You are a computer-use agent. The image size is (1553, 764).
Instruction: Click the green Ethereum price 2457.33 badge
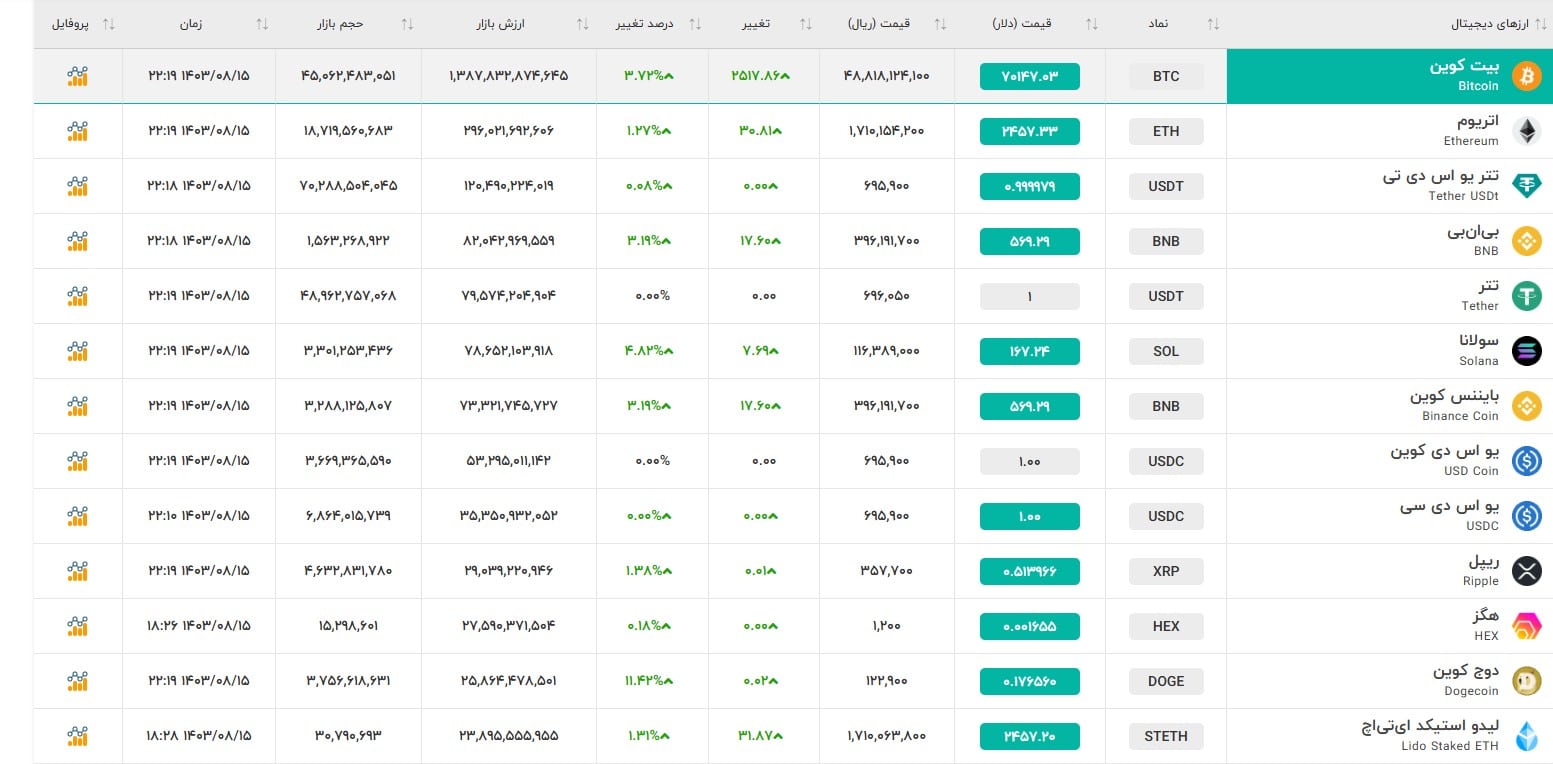click(x=1029, y=131)
